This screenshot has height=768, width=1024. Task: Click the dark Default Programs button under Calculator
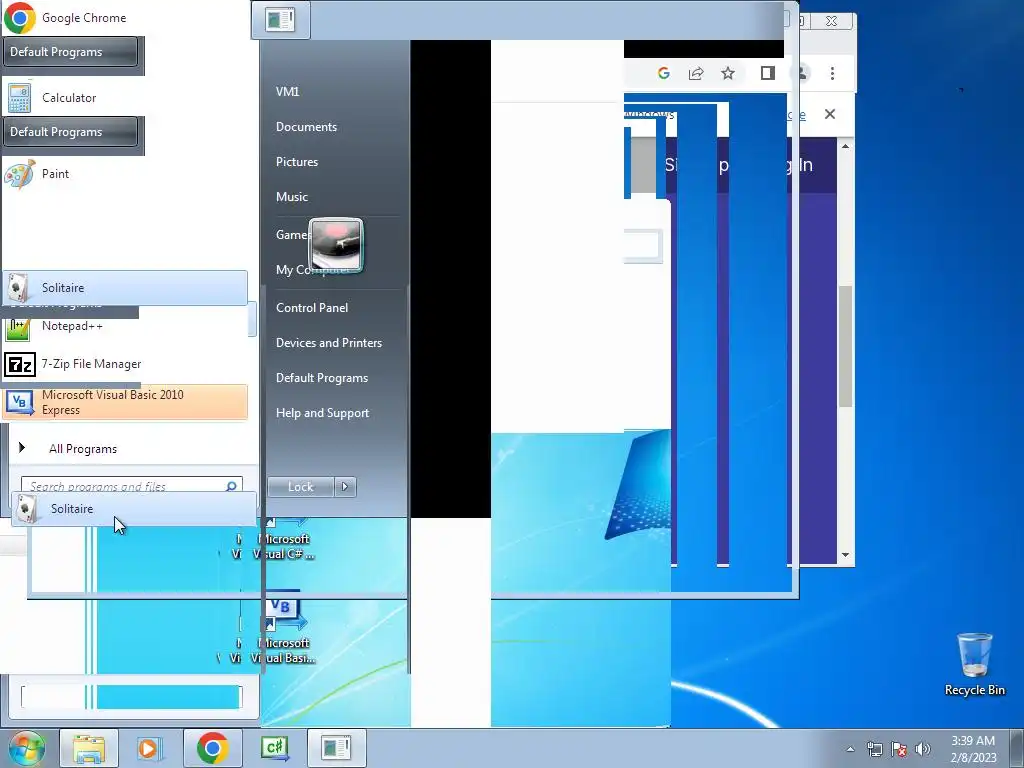(71, 131)
